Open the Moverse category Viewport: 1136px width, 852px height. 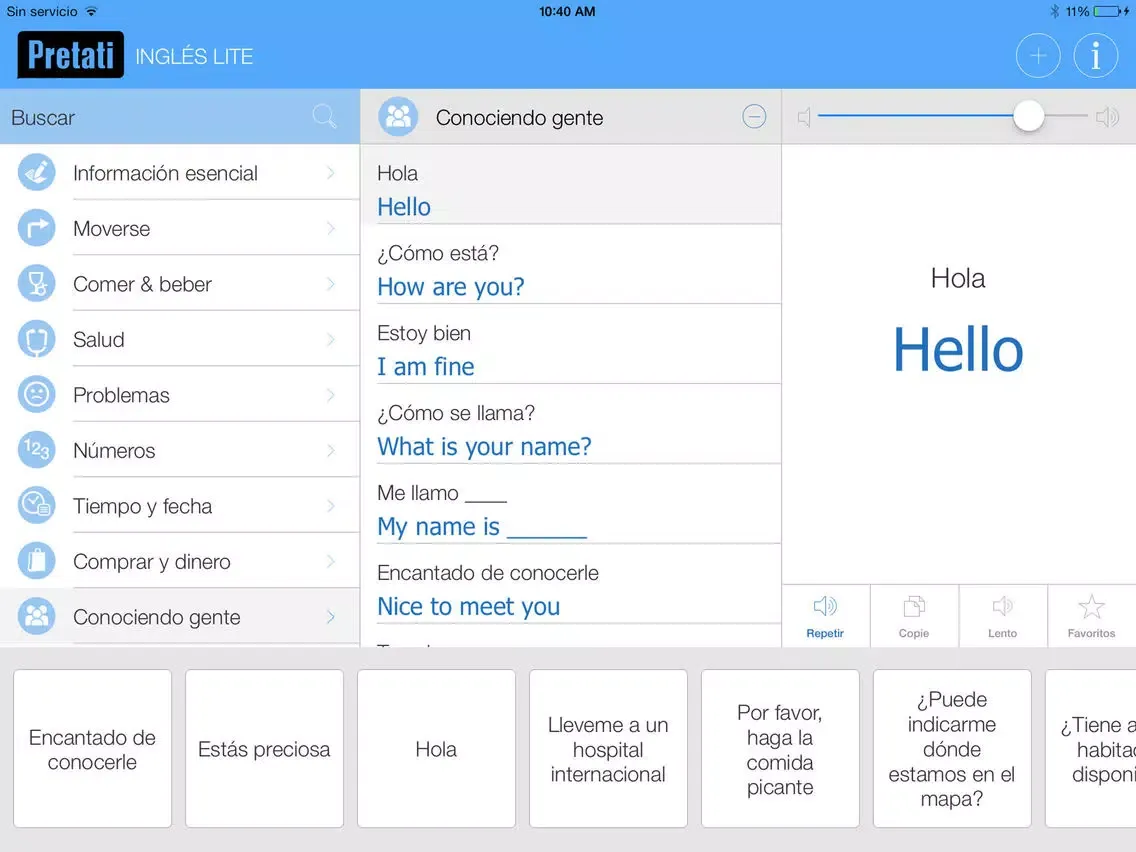(180, 228)
